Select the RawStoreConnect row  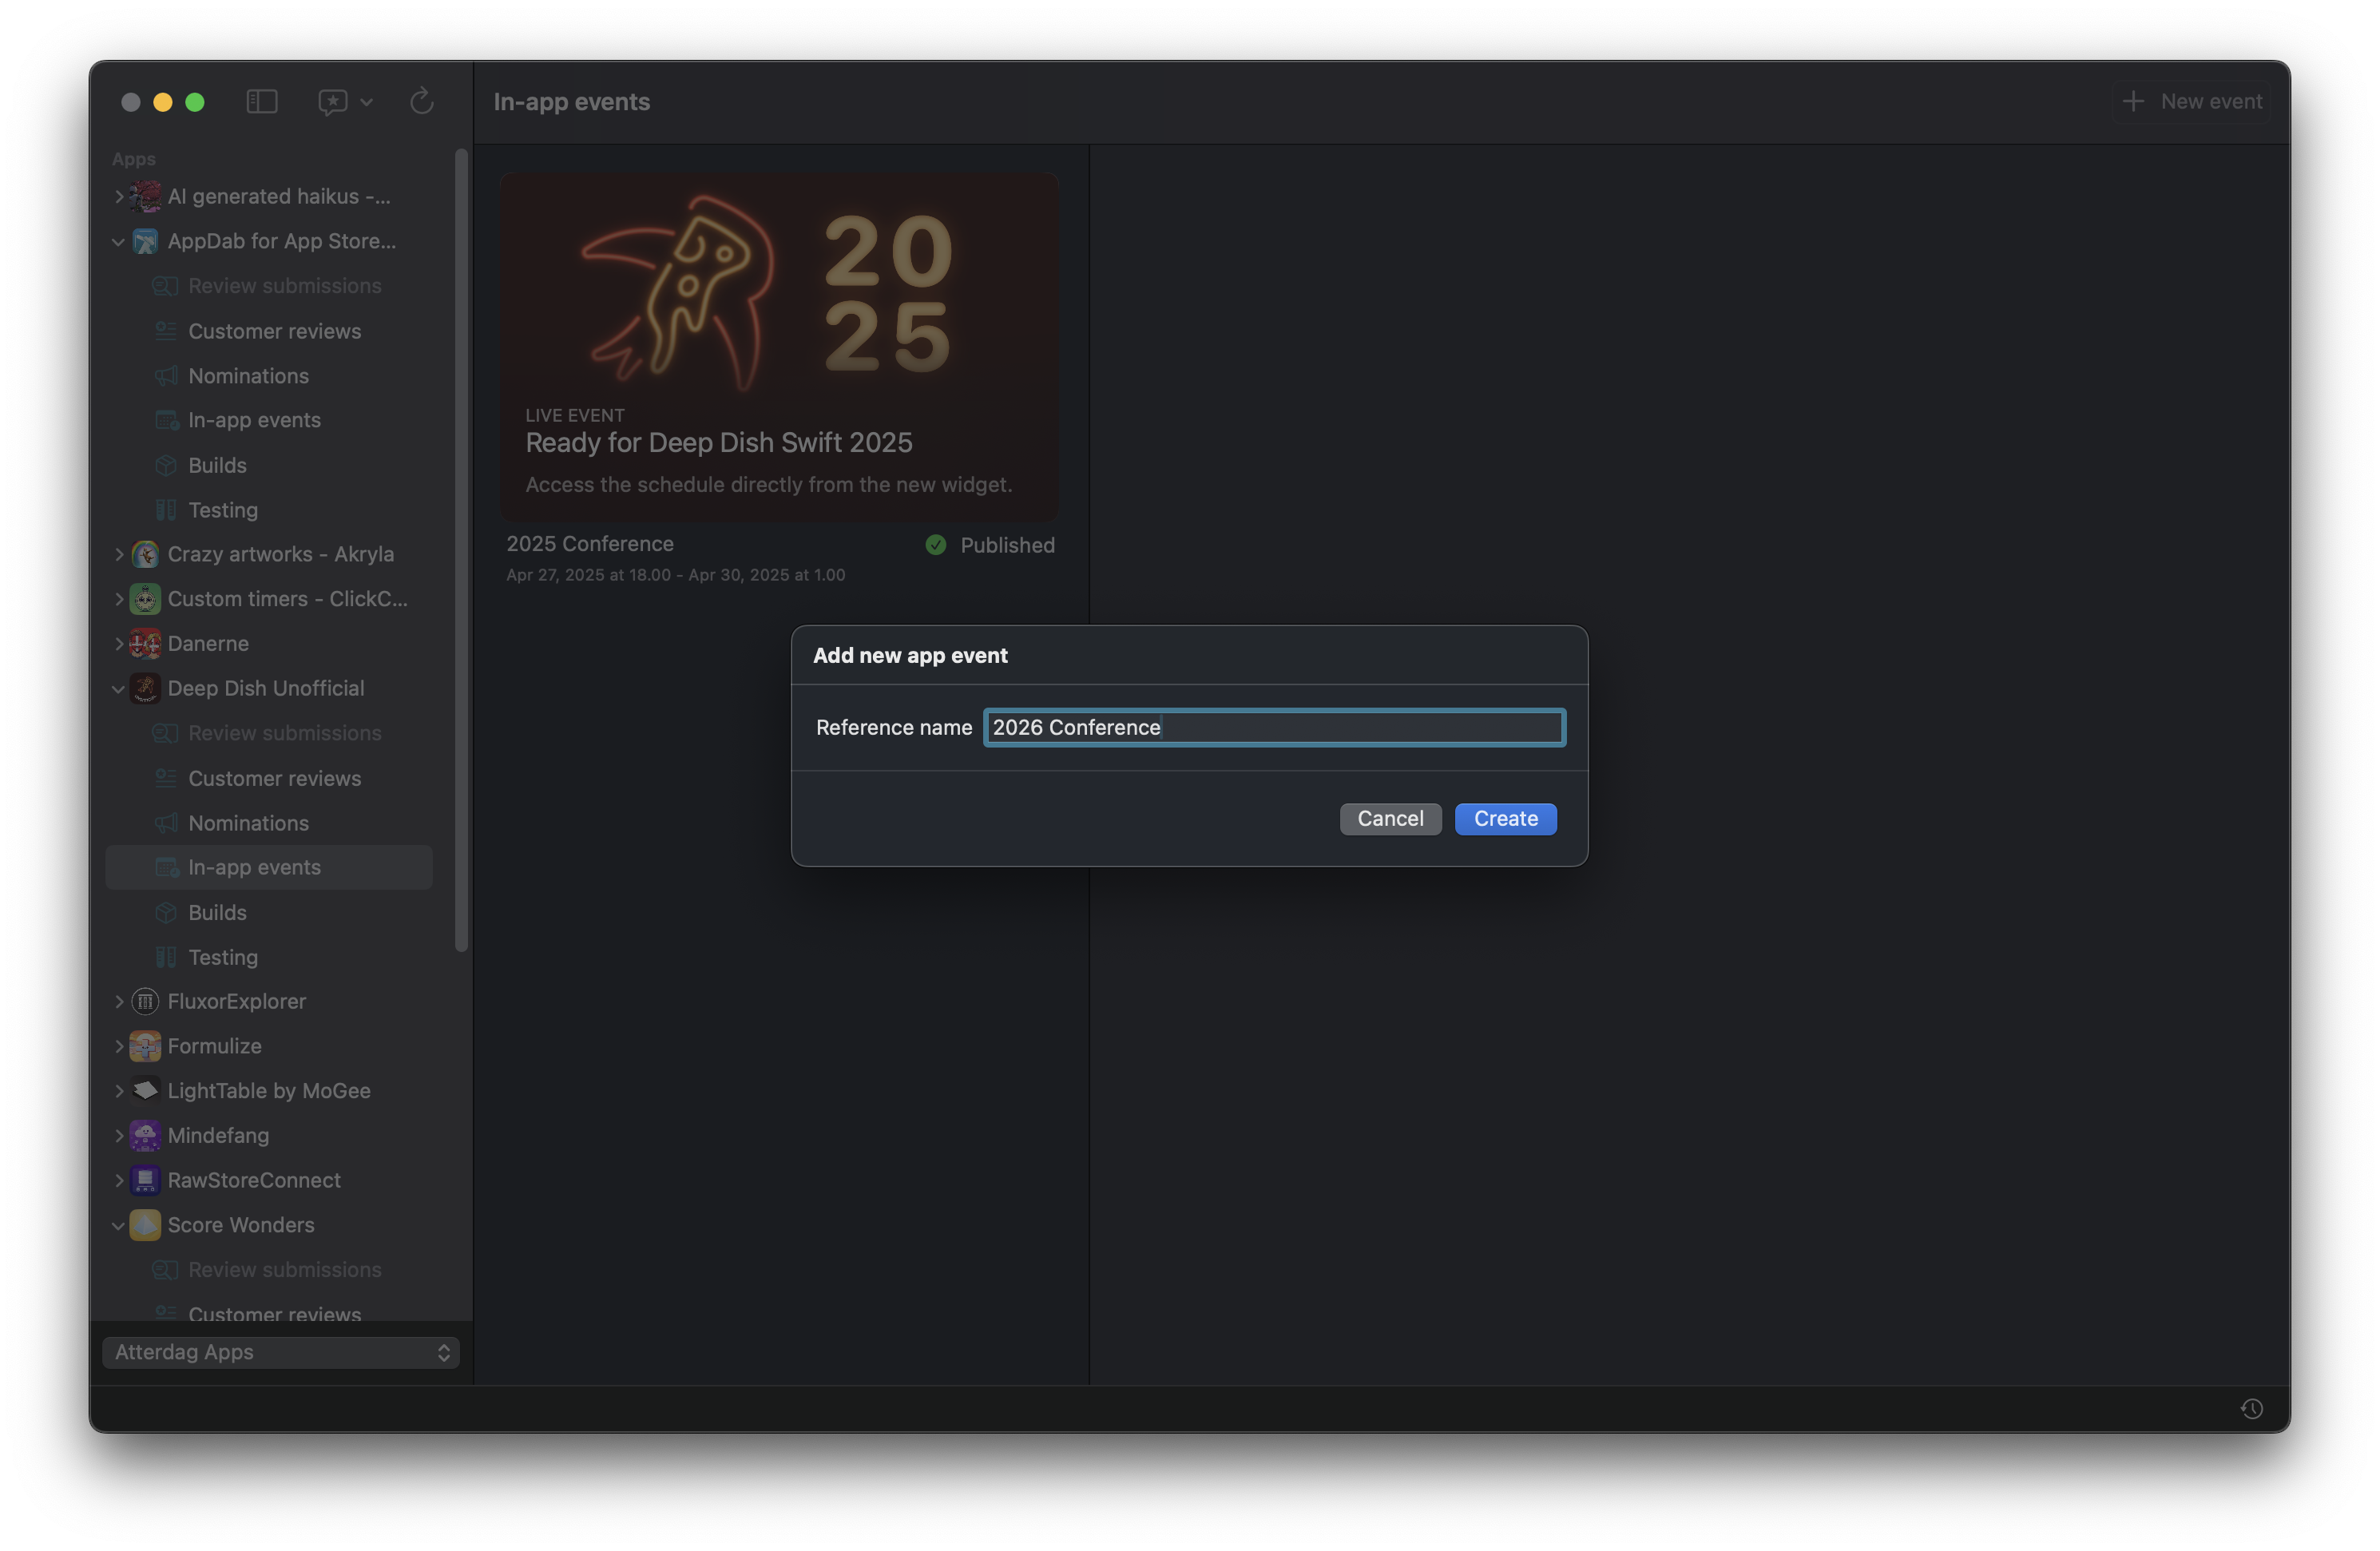tap(269, 1180)
